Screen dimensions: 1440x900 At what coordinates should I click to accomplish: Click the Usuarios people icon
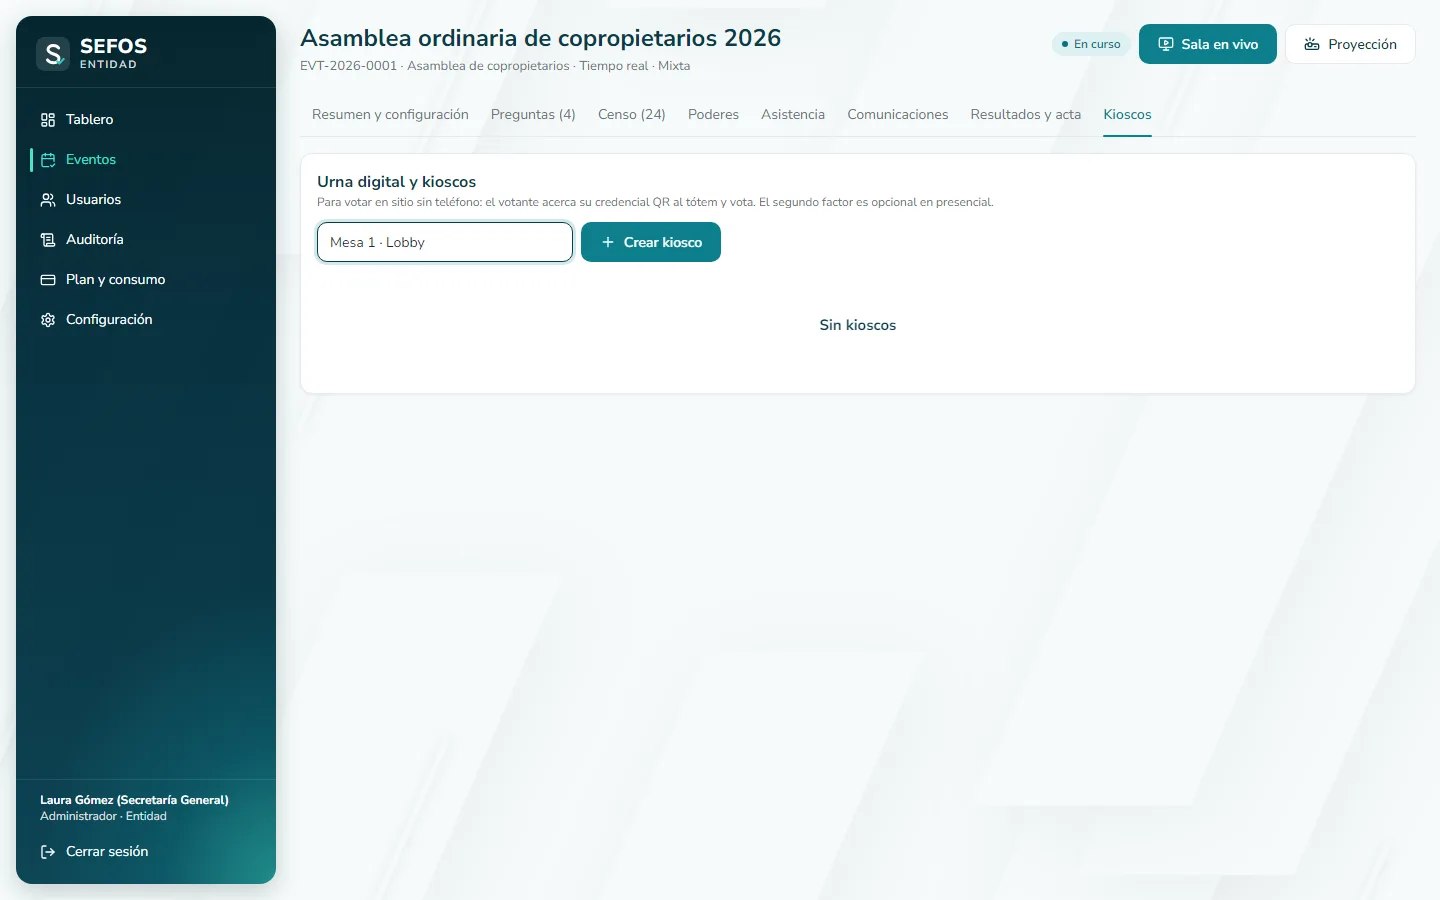coord(48,200)
